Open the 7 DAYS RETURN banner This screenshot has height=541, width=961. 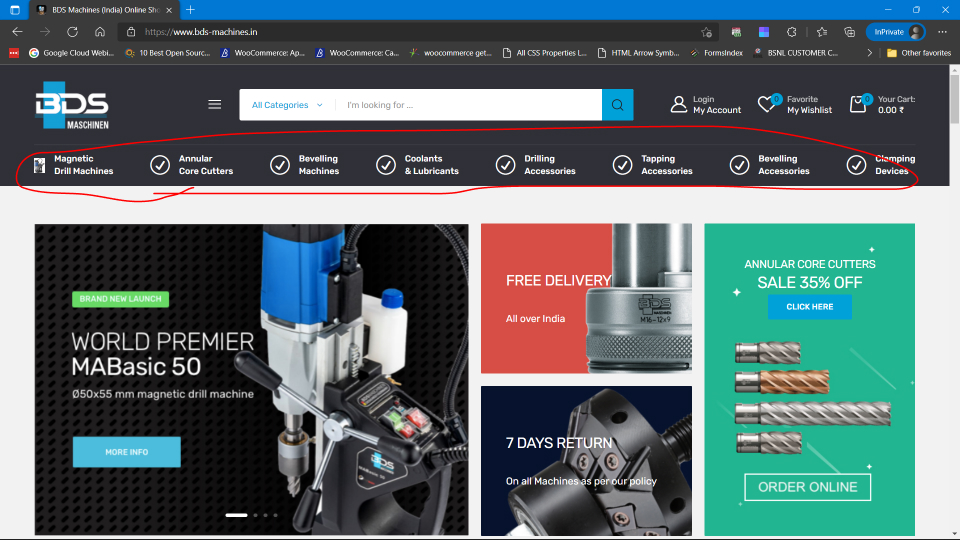tap(587, 461)
